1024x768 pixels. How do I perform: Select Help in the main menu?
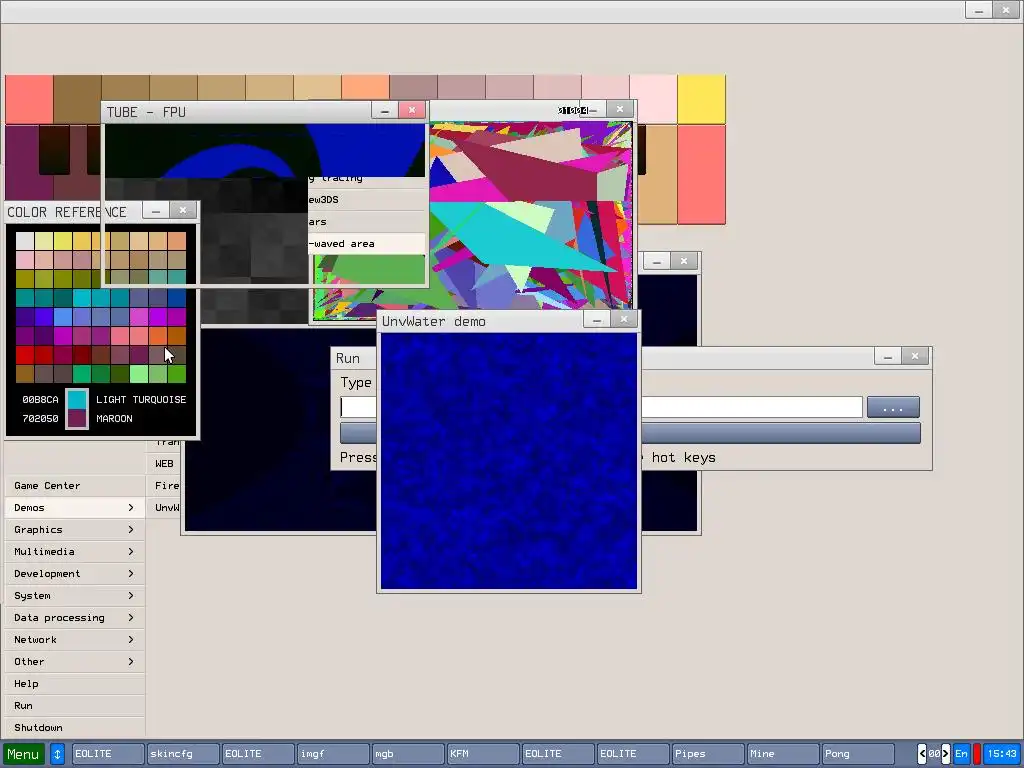point(74,684)
